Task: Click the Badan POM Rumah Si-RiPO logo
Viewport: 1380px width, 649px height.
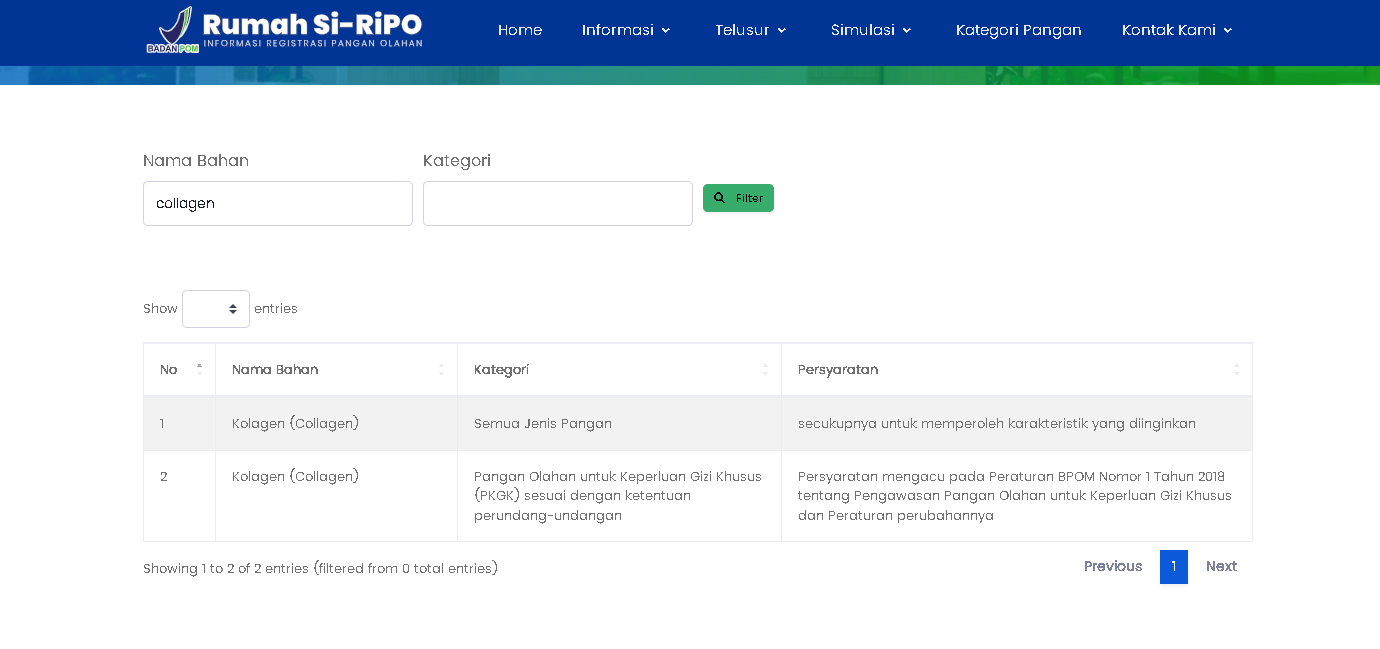Action: tap(284, 30)
